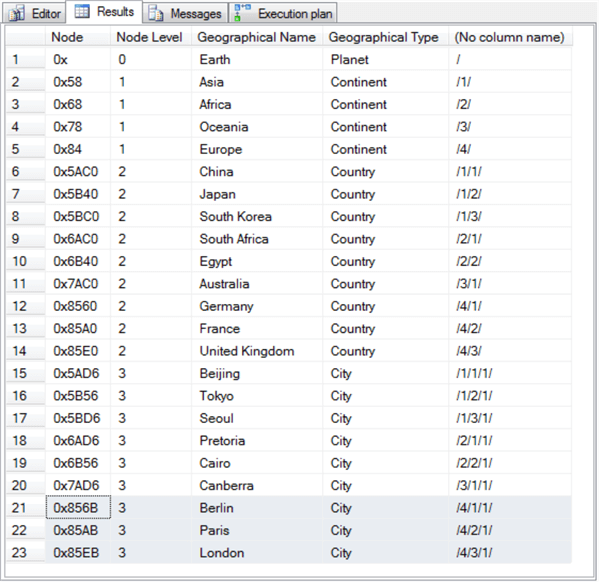Screen dimensions: 599x582
Task: Select row header number 23
Action: coord(25,553)
